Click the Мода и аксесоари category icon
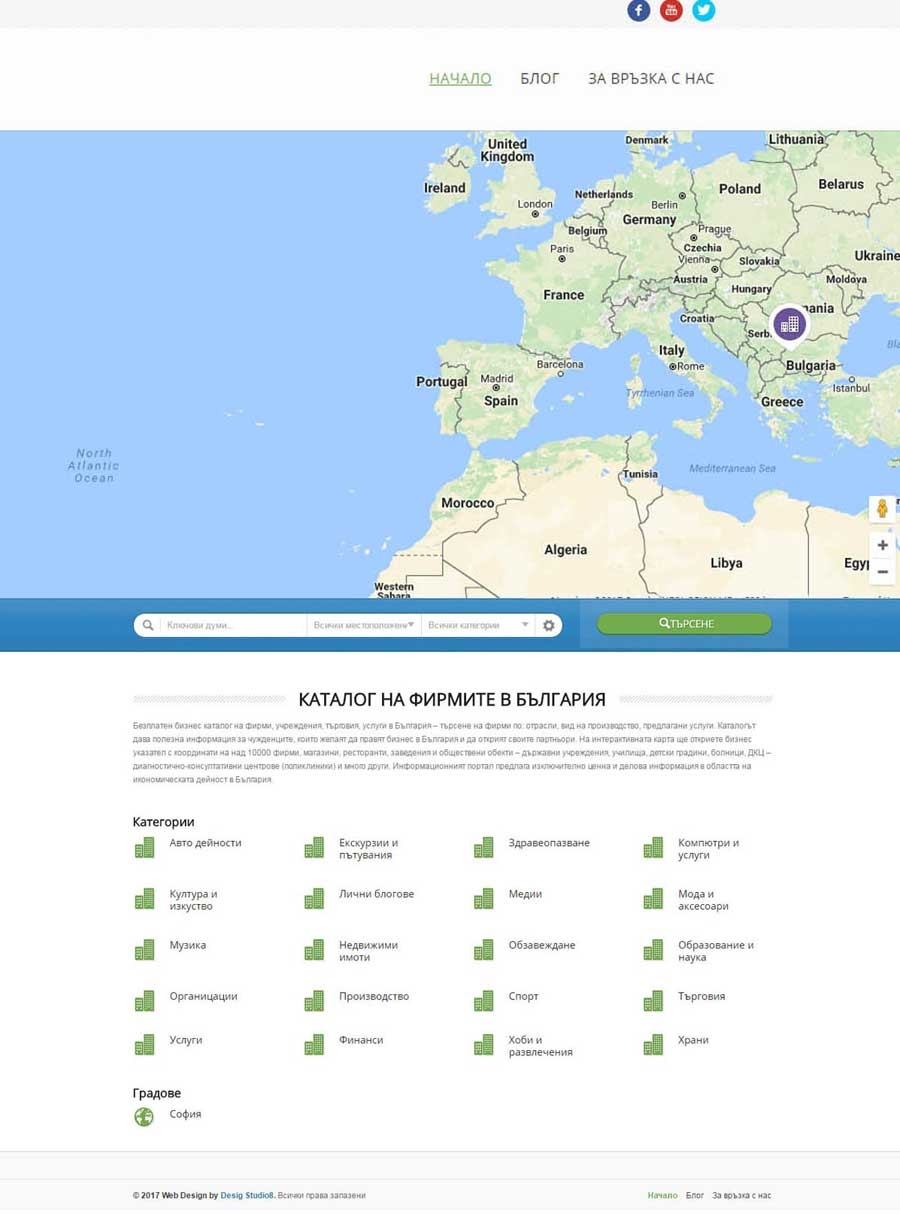The image size is (900, 1214). pos(653,899)
